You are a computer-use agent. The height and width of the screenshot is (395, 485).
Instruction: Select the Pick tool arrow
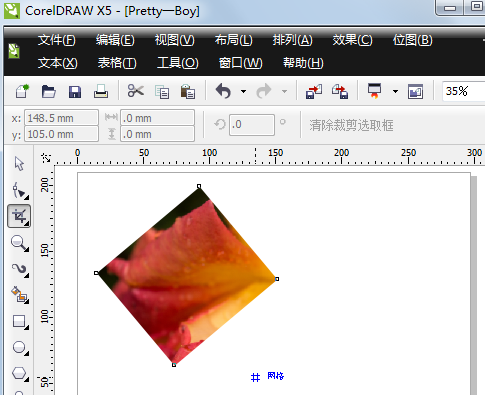(19, 163)
